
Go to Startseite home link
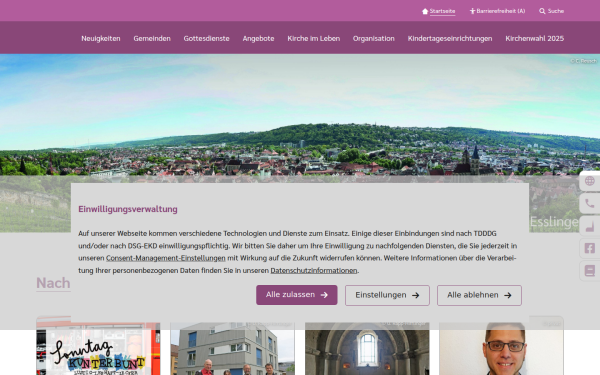pyautogui.click(x=442, y=11)
